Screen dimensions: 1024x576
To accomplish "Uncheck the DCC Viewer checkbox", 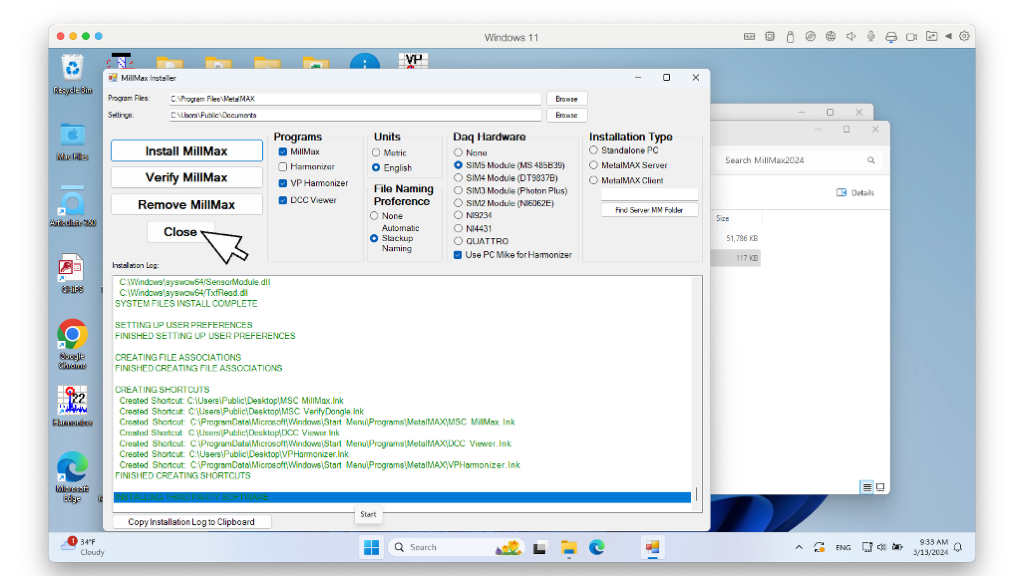I will pos(283,200).
